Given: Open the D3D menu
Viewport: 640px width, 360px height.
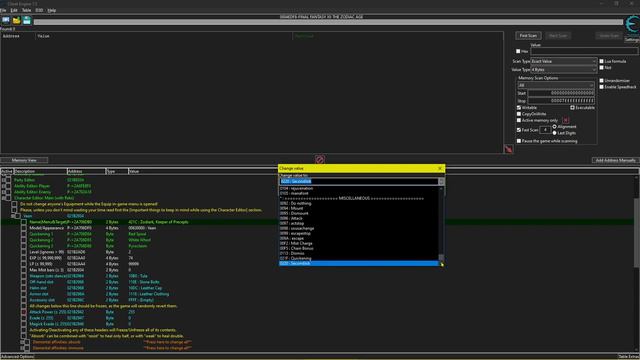Looking at the screenshot, I should tap(39, 10).
